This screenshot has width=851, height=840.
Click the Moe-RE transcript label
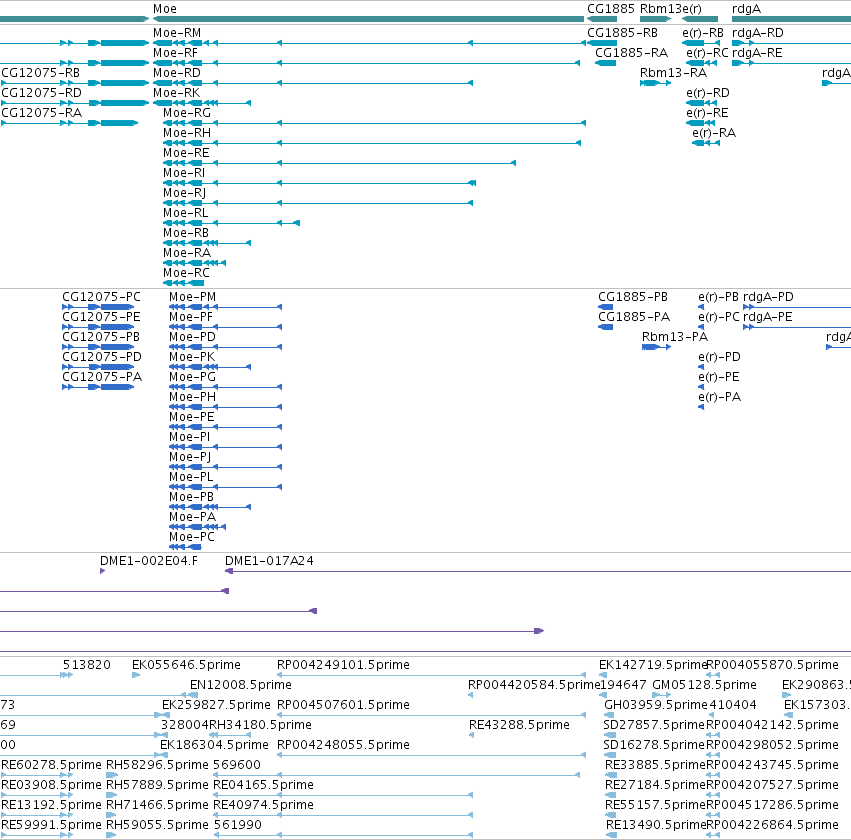click(x=186, y=153)
